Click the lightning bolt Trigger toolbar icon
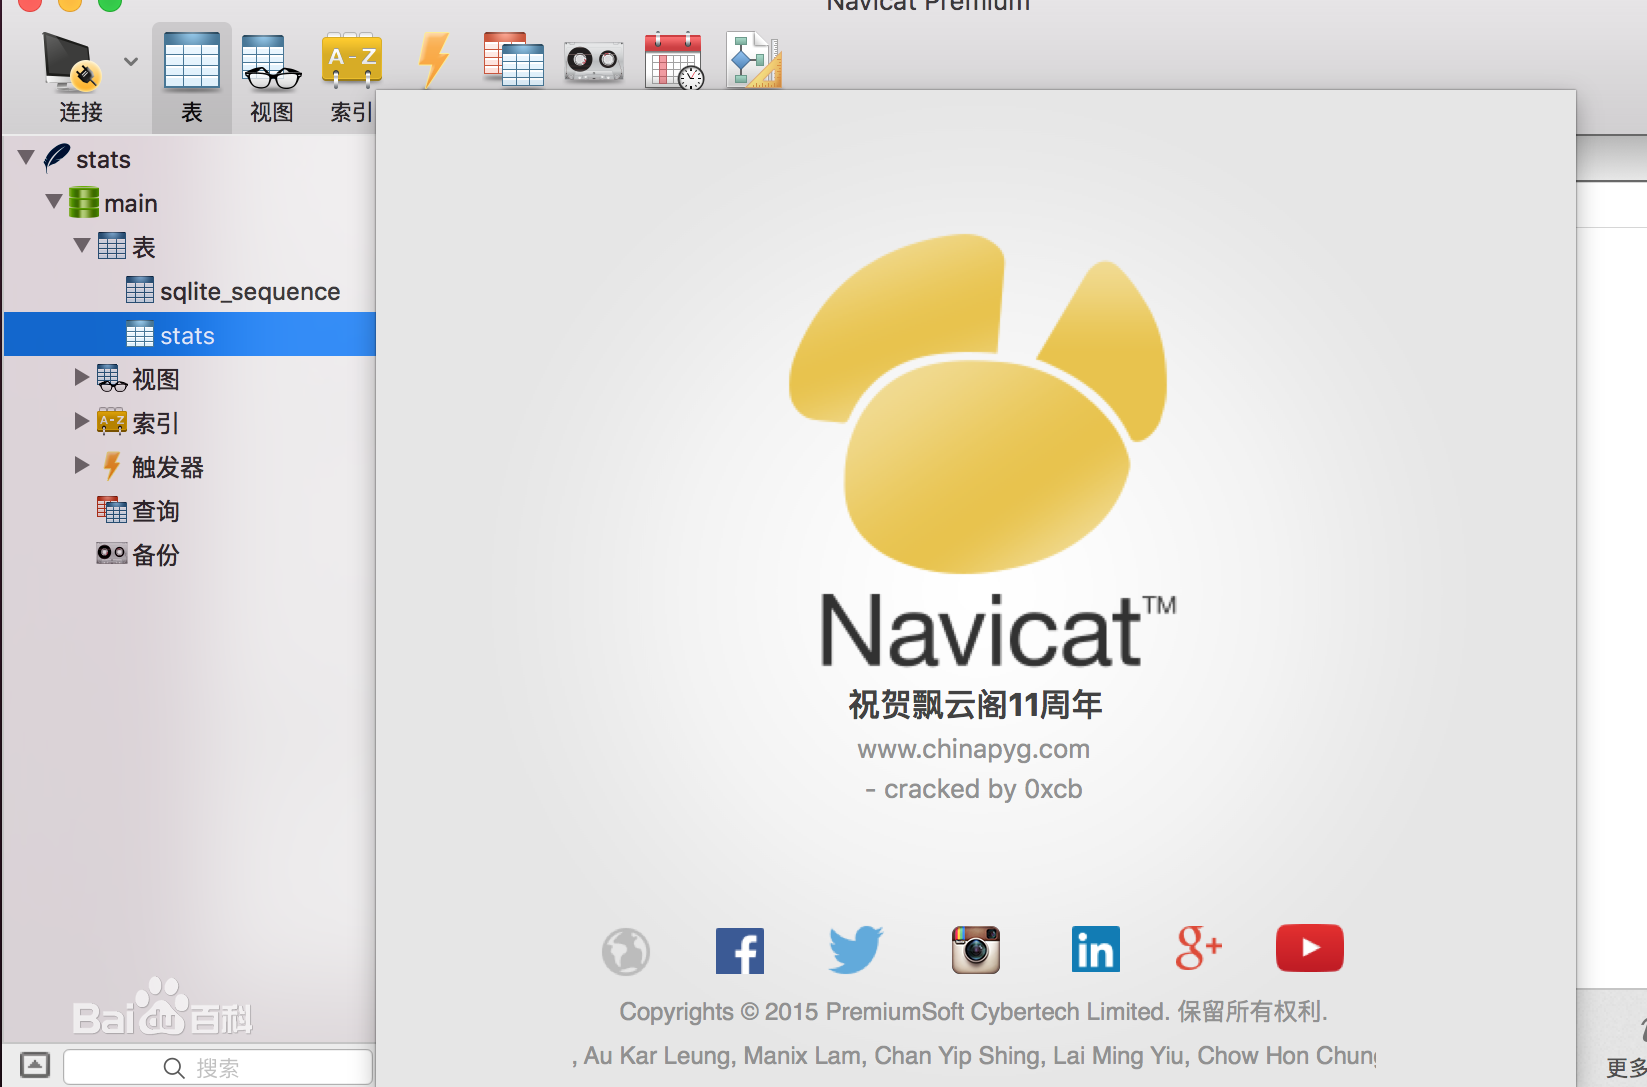This screenshot has height=1087, width=1647. point(433,61)
